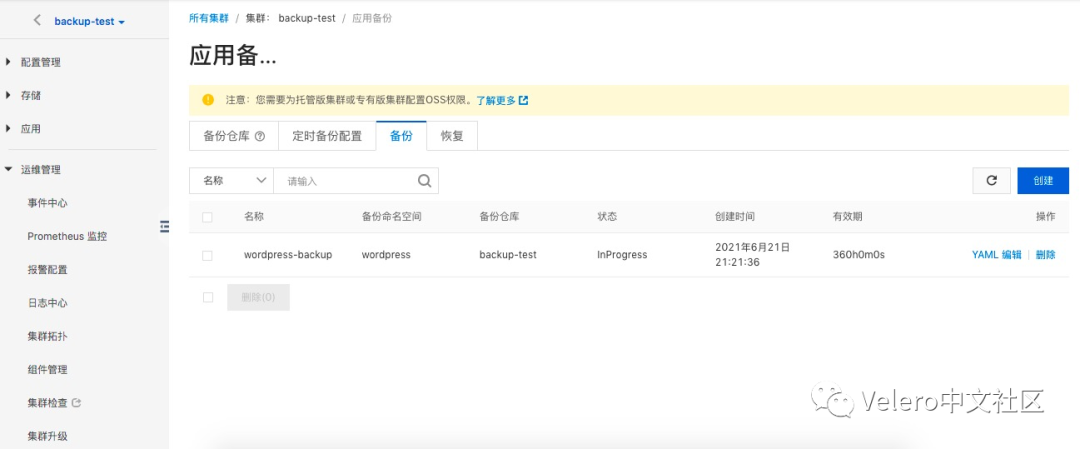The width and height of the screenshot is (1080, 449).
Task: Switch to the 恢复 tab
Action: 452,136
